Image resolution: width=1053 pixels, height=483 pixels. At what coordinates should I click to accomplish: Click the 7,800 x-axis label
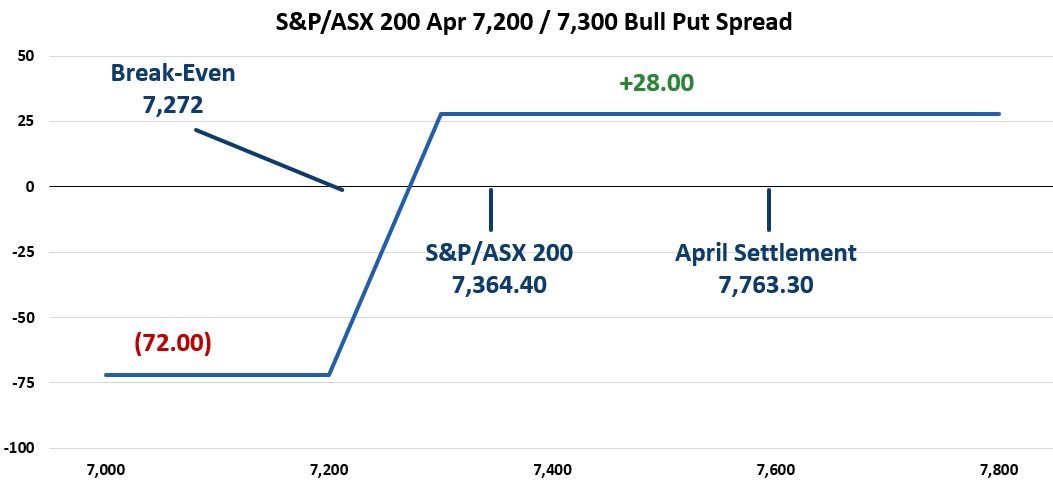997,468
